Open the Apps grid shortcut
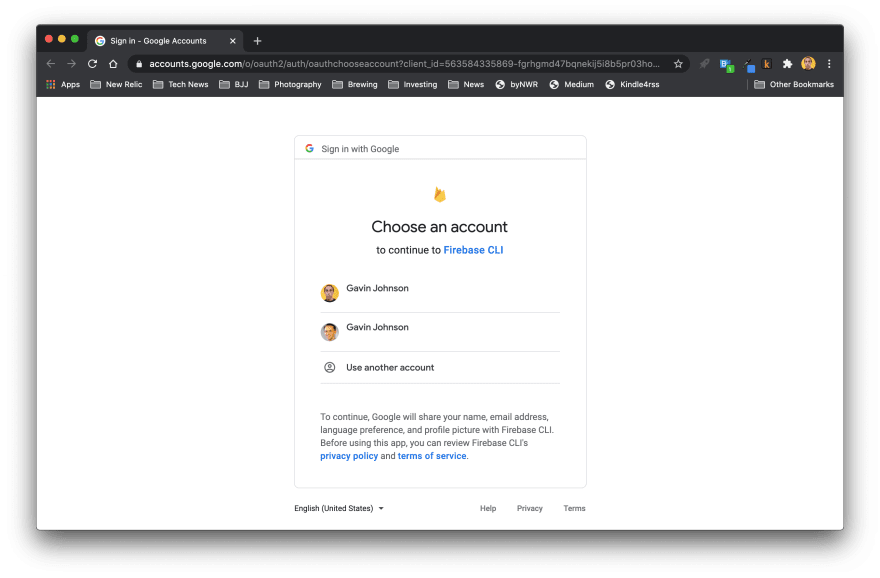Viewport: 880px width, 578px height. pyautogui.click(x=63, y=85)
